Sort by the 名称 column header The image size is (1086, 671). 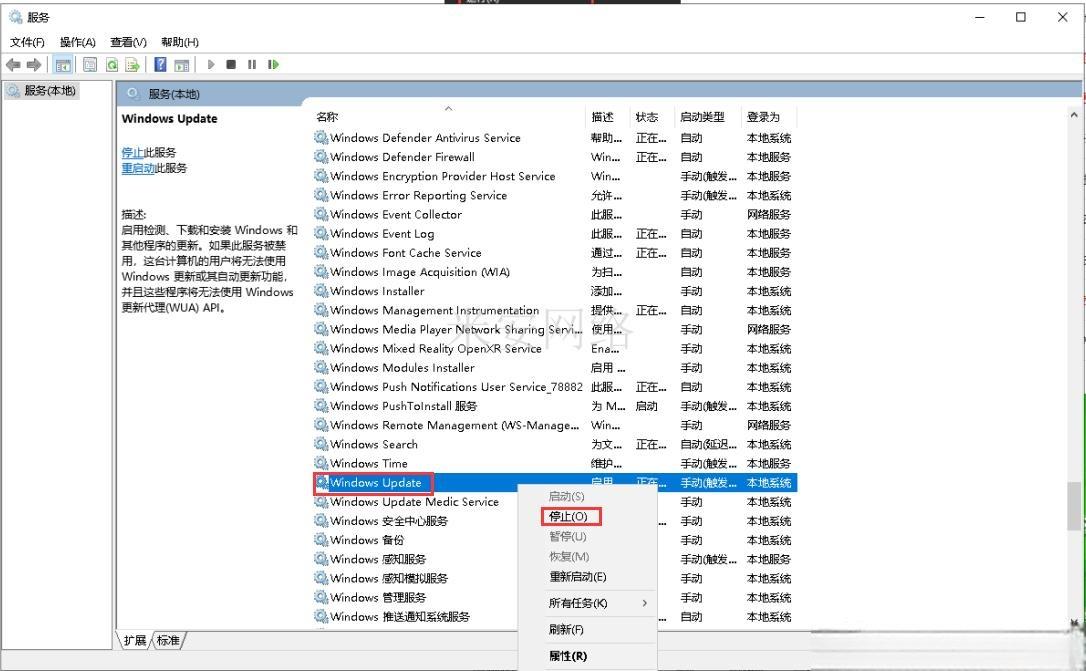(x=449, y=117)
